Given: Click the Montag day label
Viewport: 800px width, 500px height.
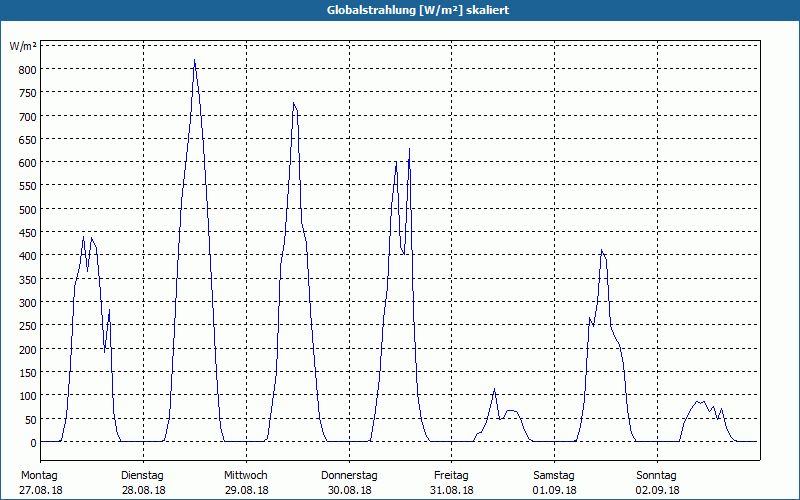Looking at the screenshot, I should 39,476.
